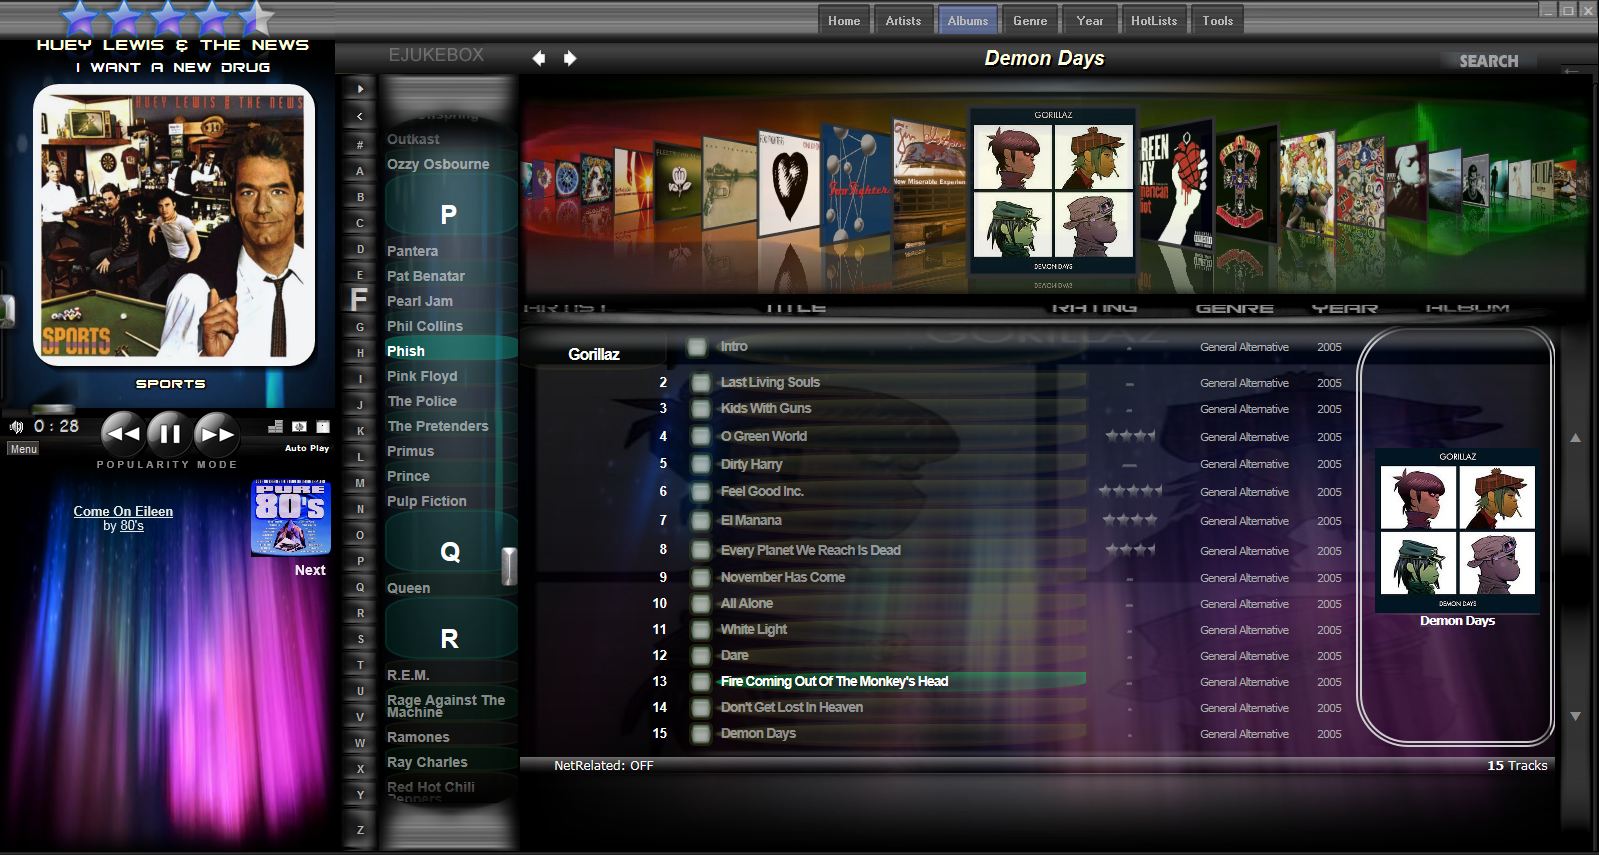Screen dimensions: 1599x855
Task: Switch to the Artists tab
Action: (902, 20)
